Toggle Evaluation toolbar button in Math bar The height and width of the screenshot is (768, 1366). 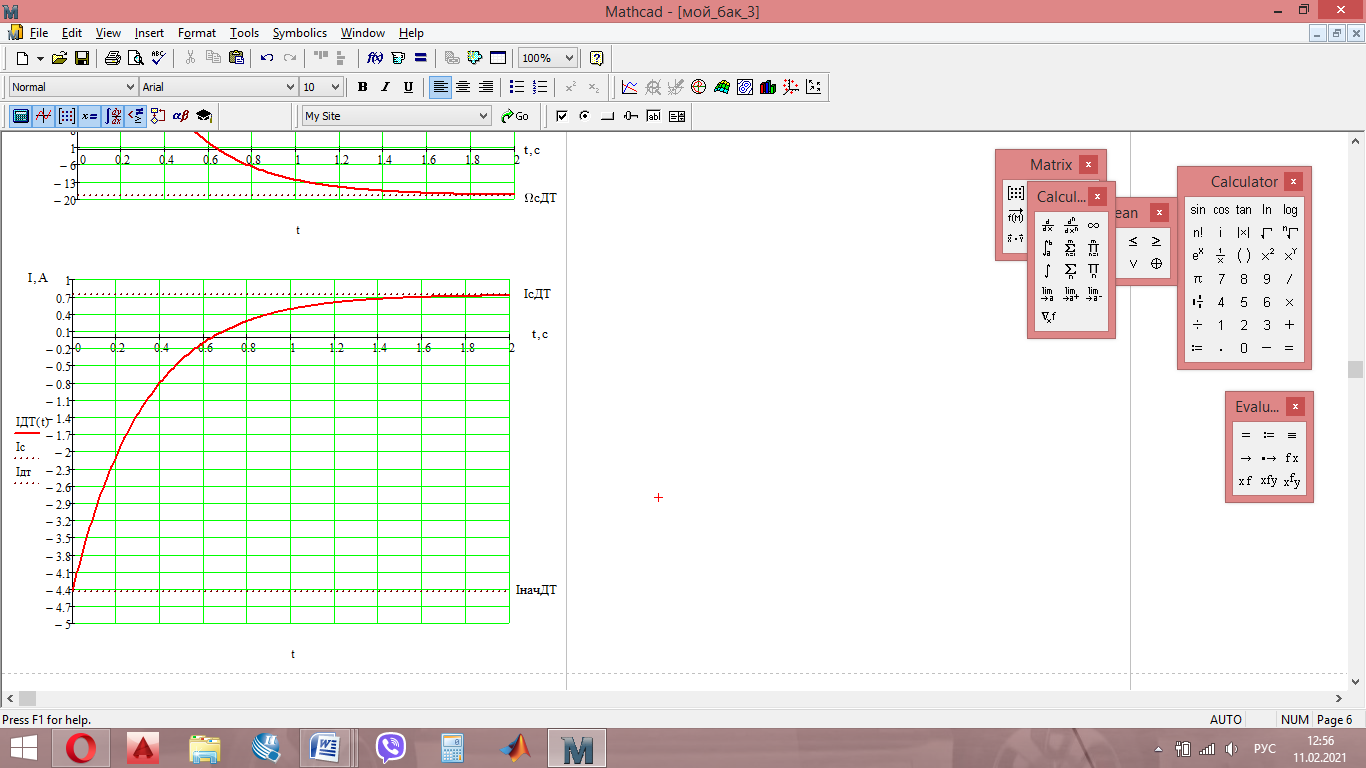pyautogui.click(x=89, y=116)
